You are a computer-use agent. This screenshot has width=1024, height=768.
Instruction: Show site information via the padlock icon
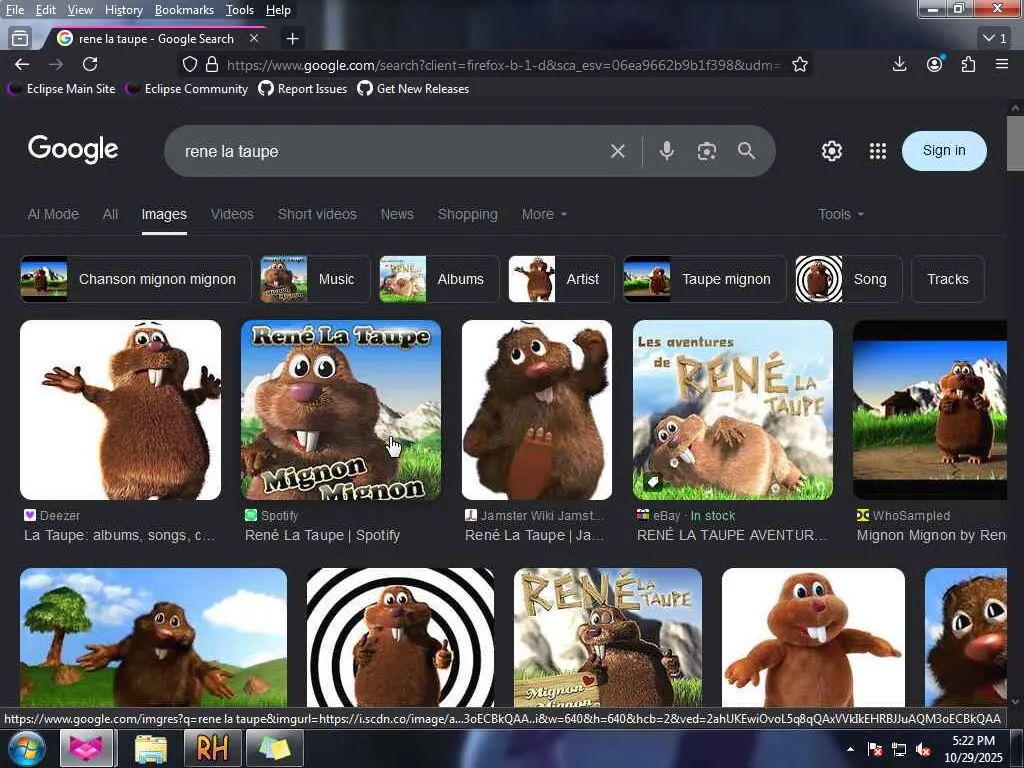(212, 65)
